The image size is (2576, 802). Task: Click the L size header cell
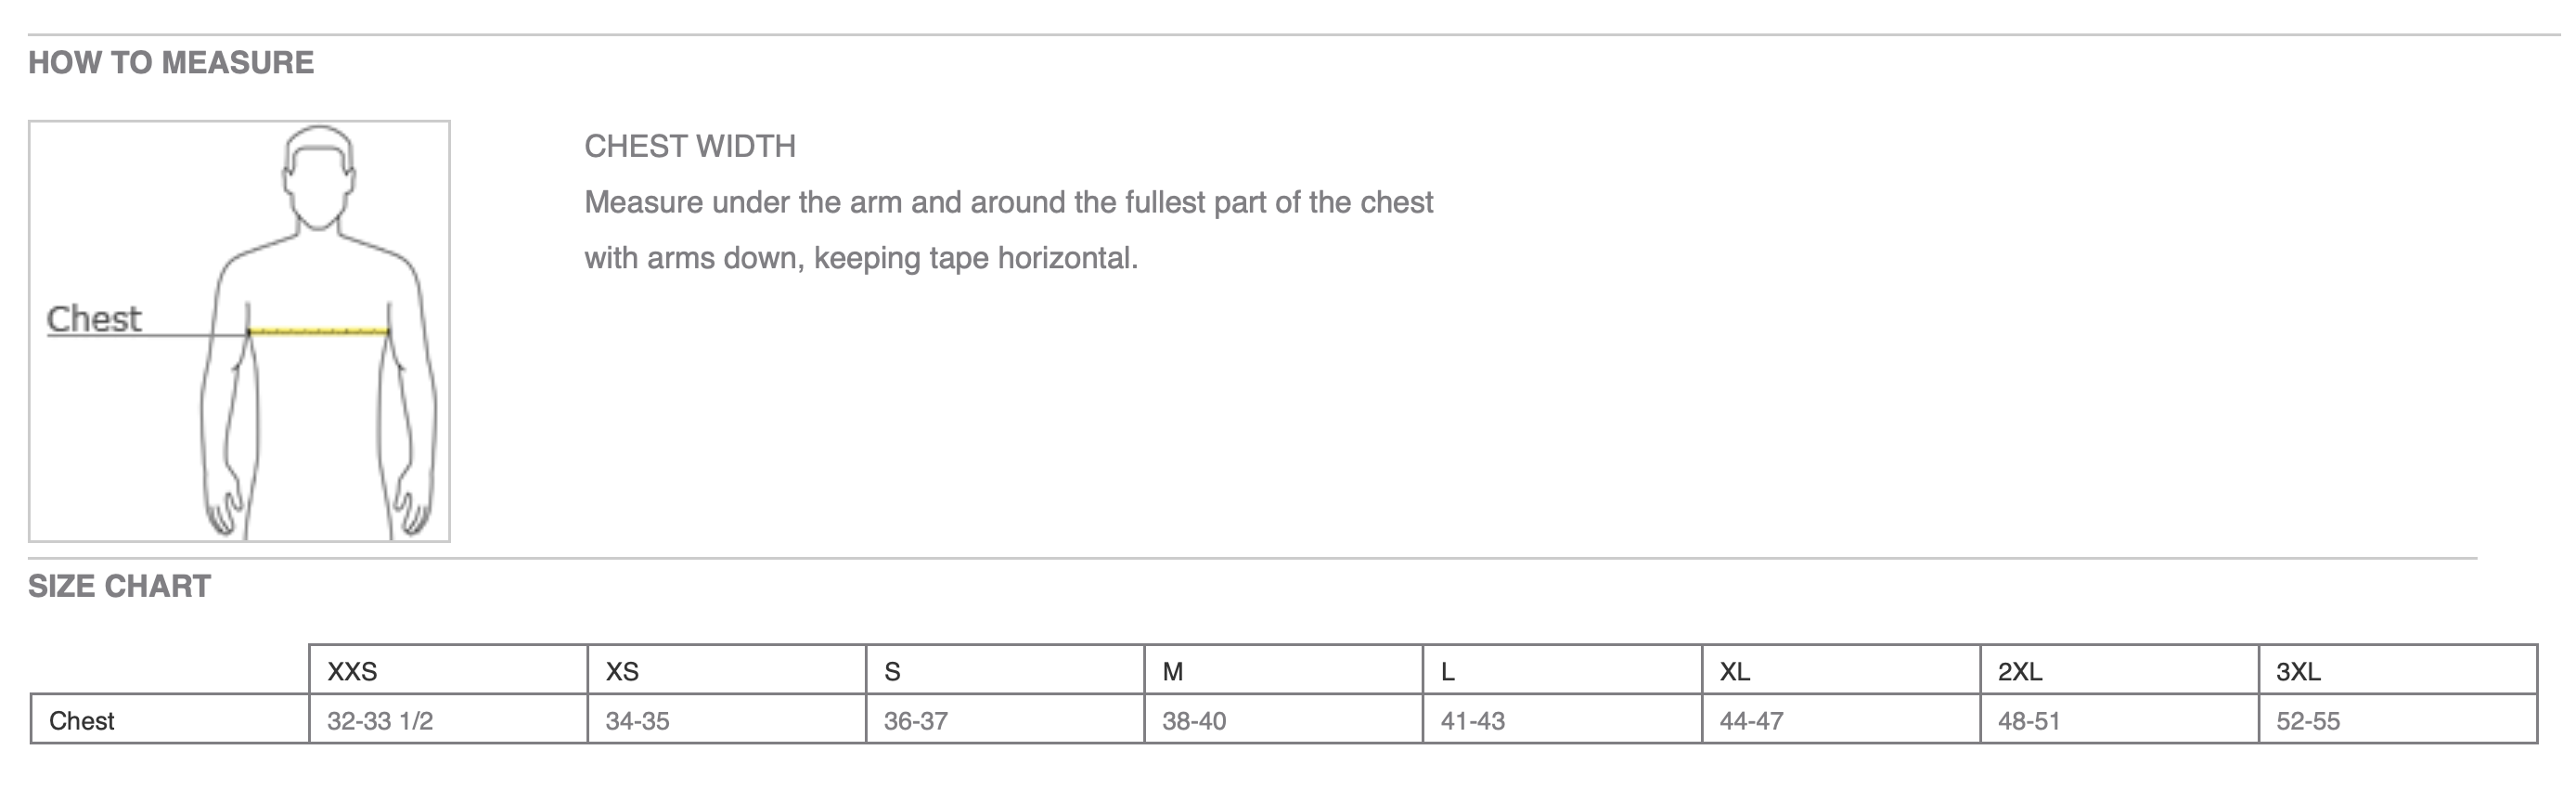click(x=1562, y=670)
